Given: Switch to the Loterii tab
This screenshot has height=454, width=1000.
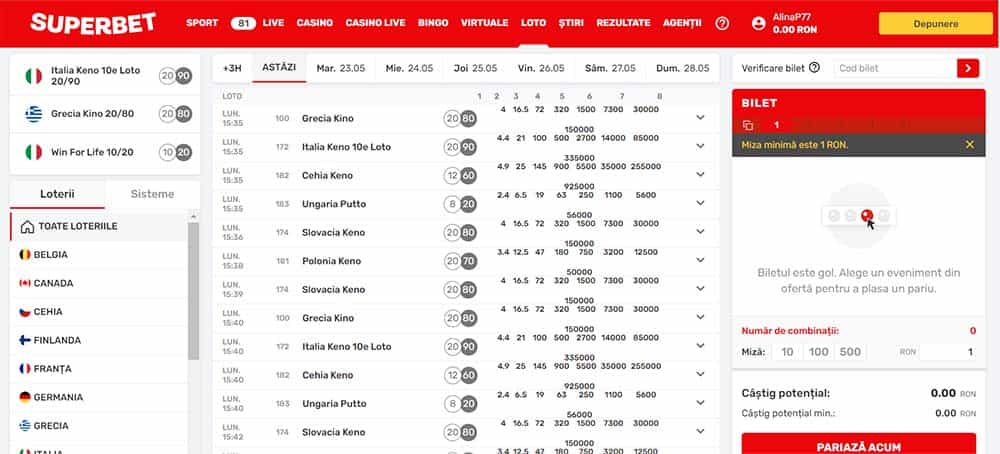Looking at the screenshot, I should (x=57, y=194).
